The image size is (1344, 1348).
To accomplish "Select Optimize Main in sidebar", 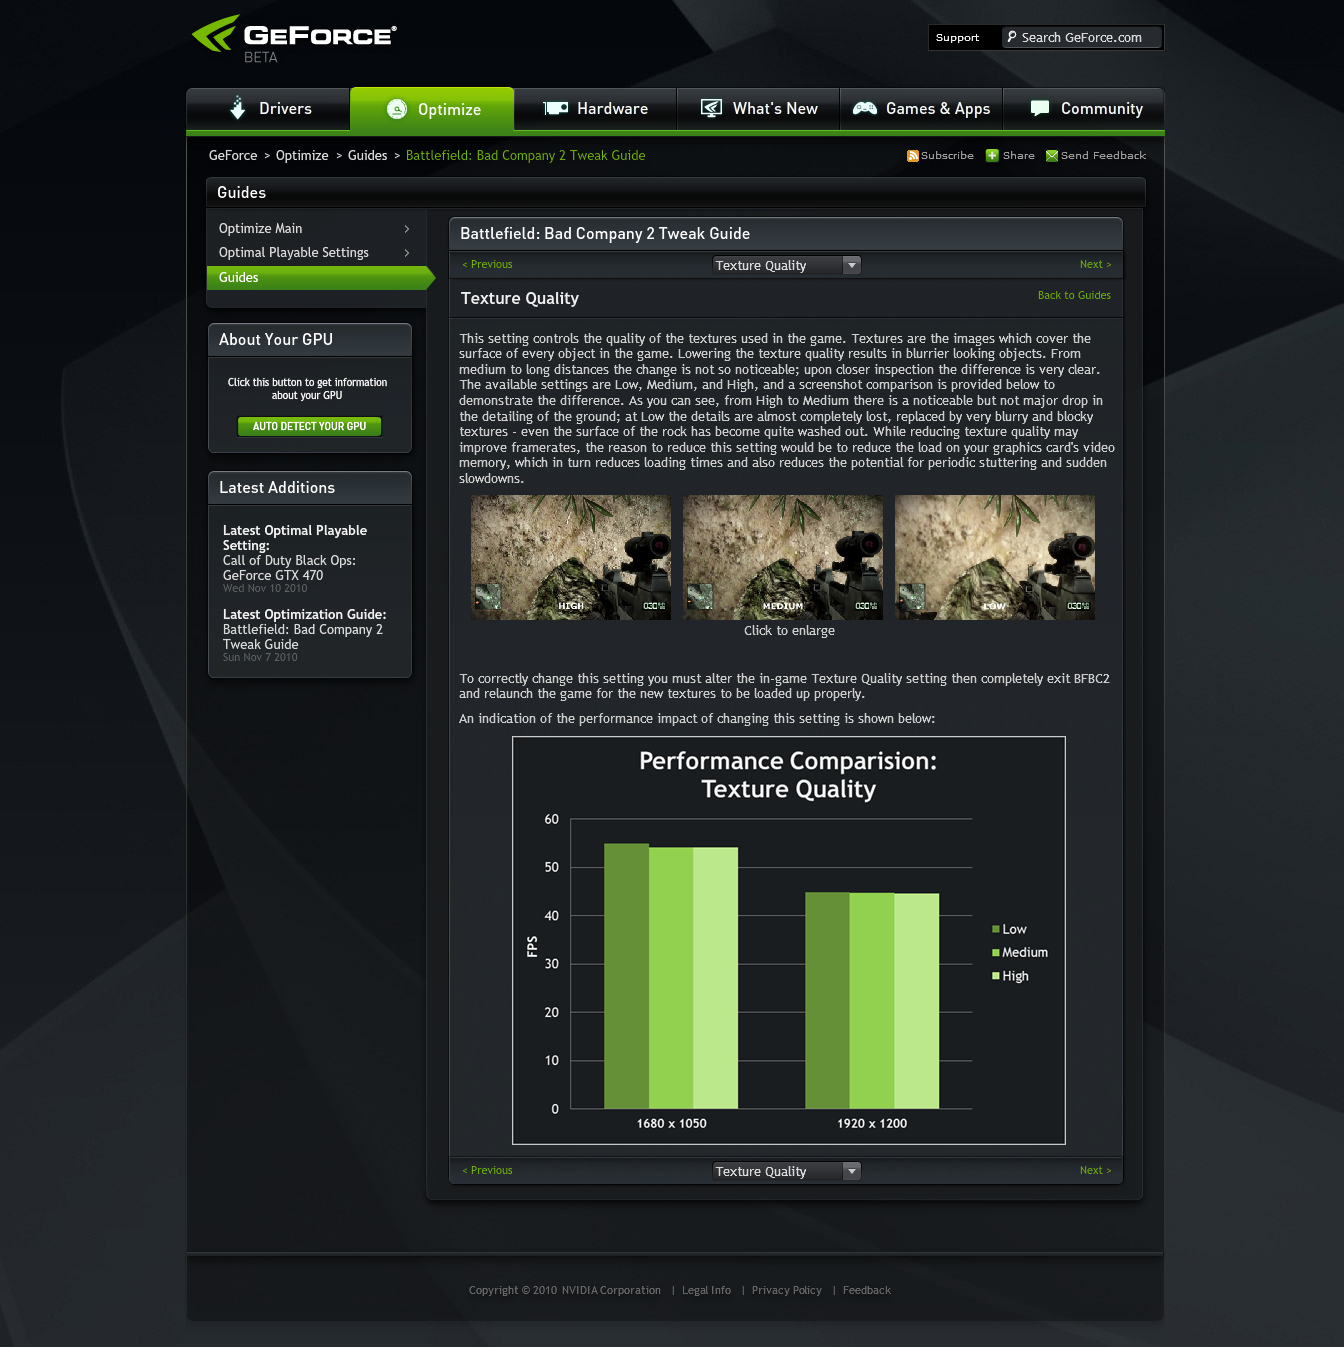I will point(260,228).
